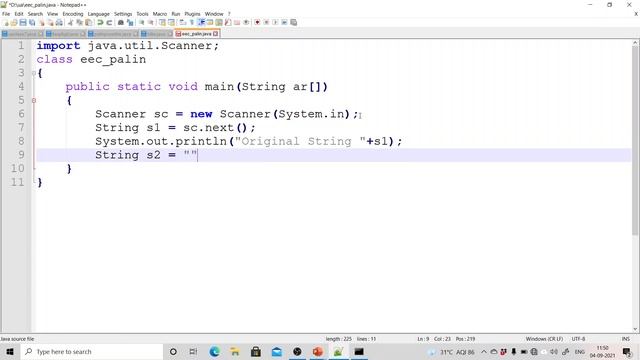Undo last edit with the green Undo arrow
The height and width of the screenshot is (360, 640).
pos(100,22)
